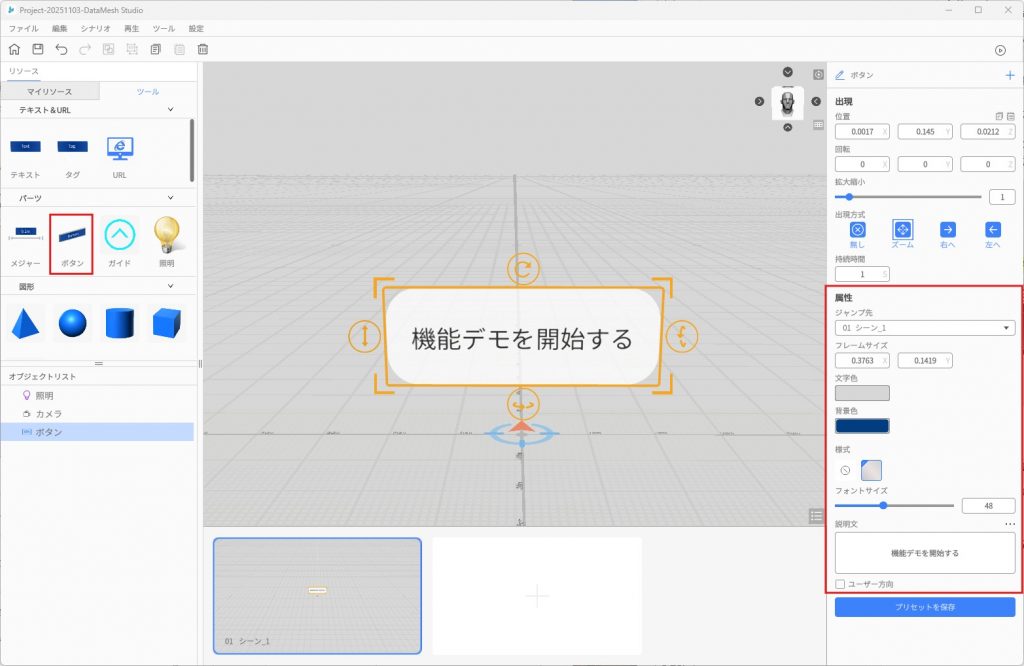Click the Home icon in the toolbar
The height and width of the screenshot is (666, 1024).
click(14, 49)
